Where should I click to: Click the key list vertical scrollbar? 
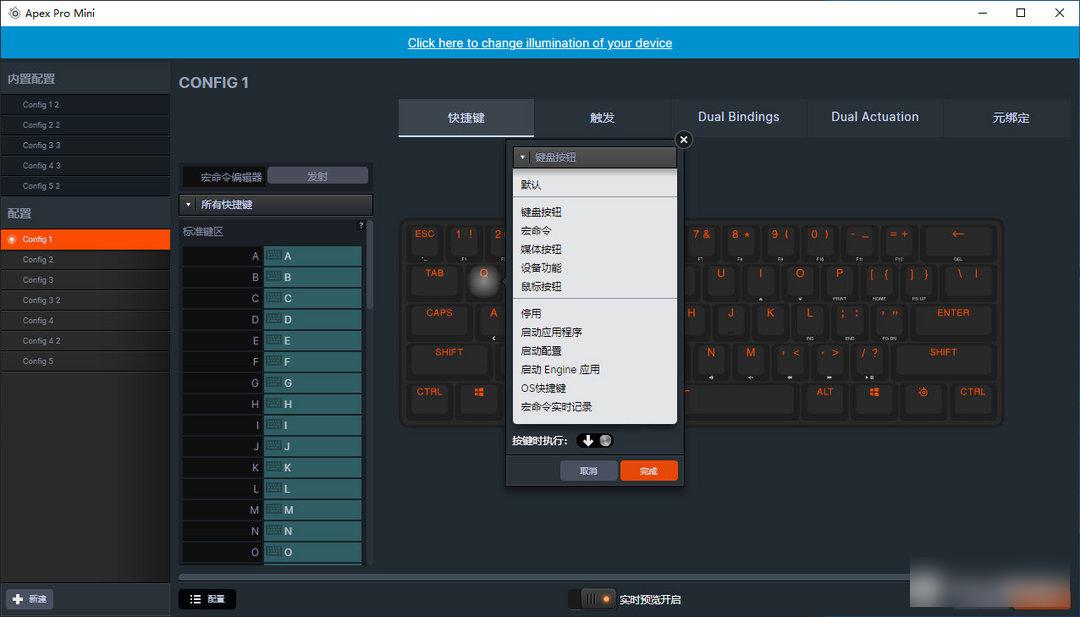370,264
